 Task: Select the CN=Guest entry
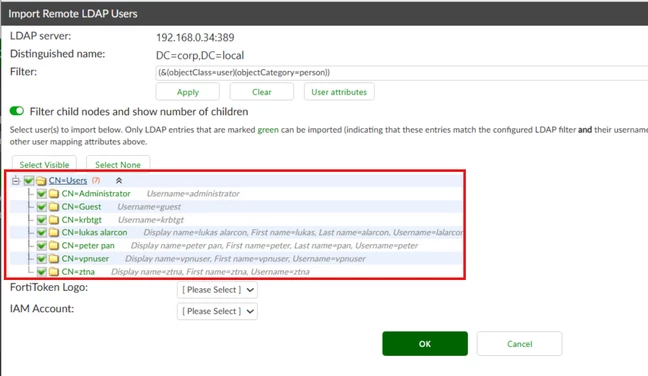[81, 207]
